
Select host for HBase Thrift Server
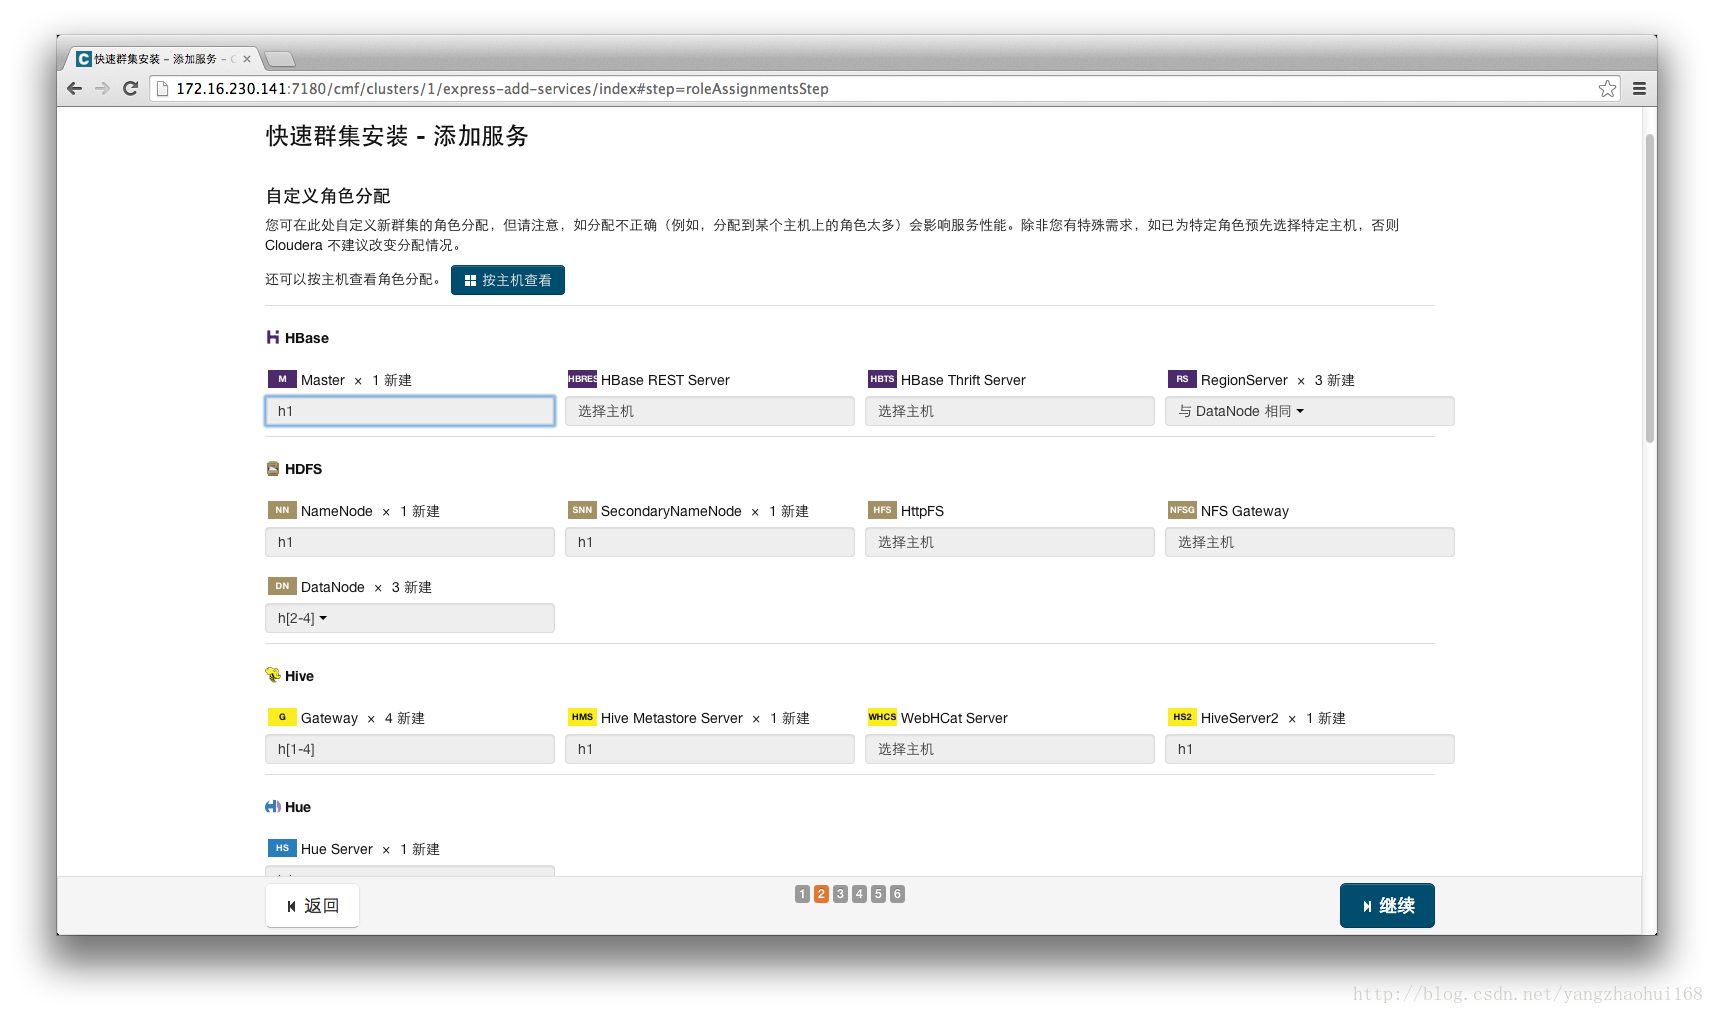1009,411
